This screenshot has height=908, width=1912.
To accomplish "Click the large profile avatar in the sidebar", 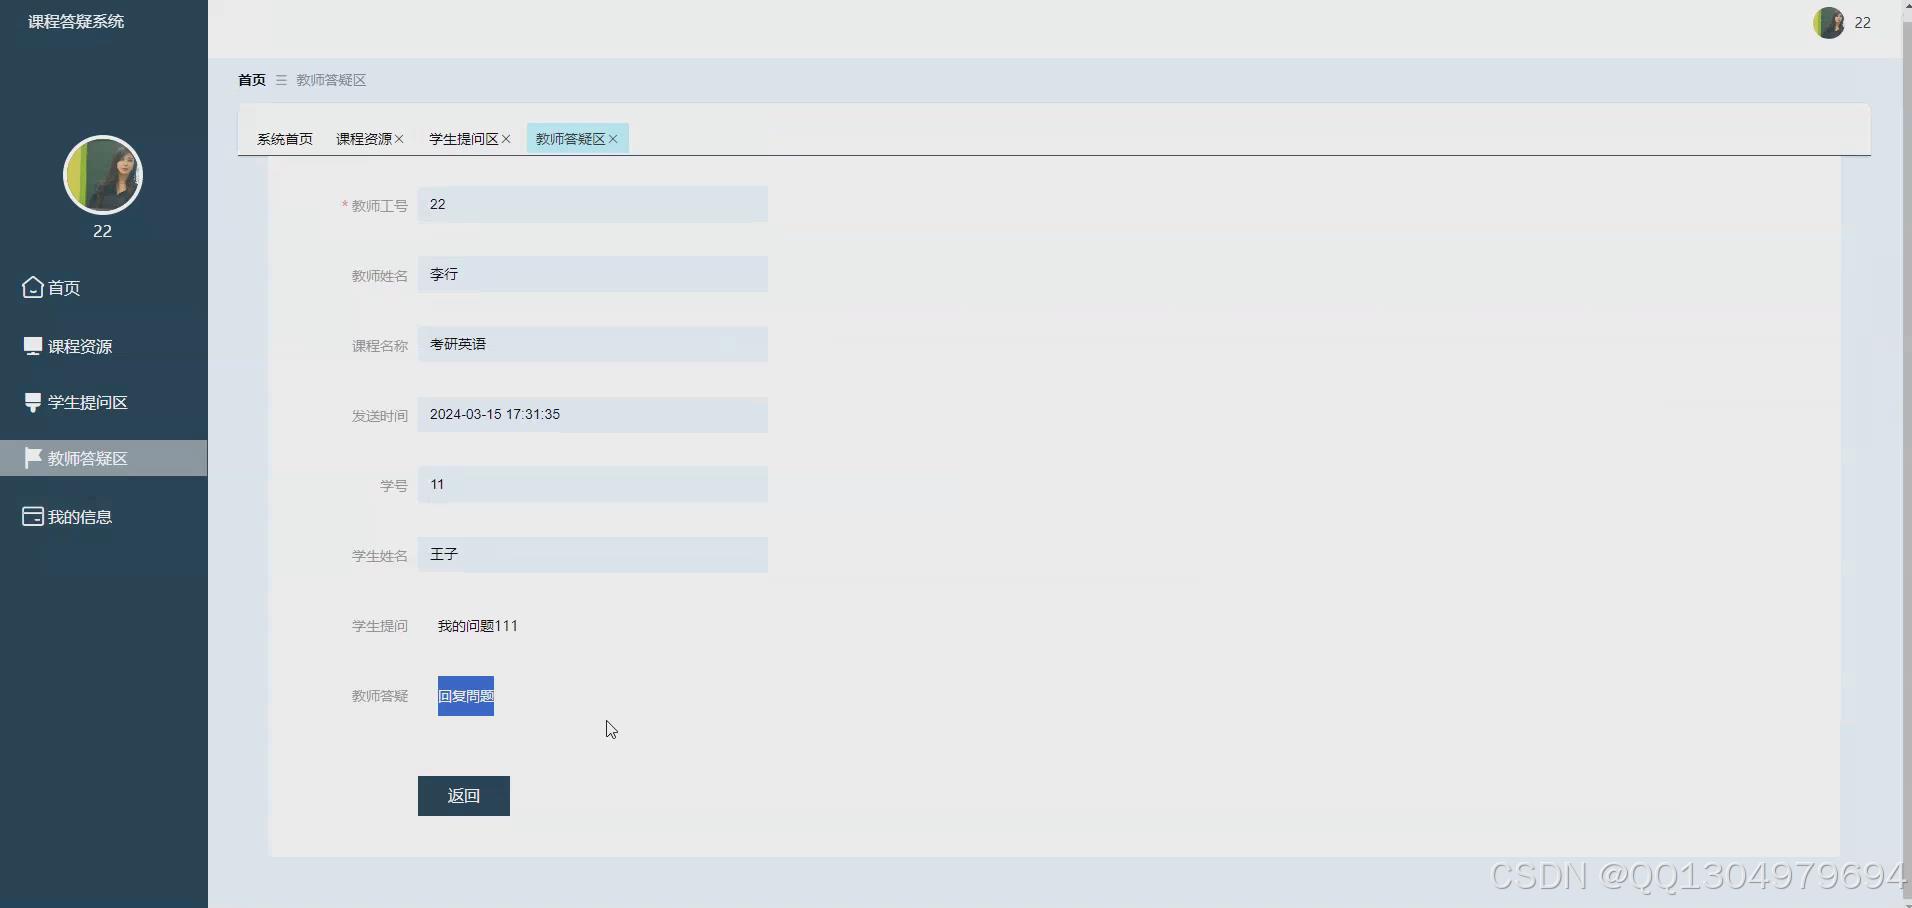I will (103, 175).
